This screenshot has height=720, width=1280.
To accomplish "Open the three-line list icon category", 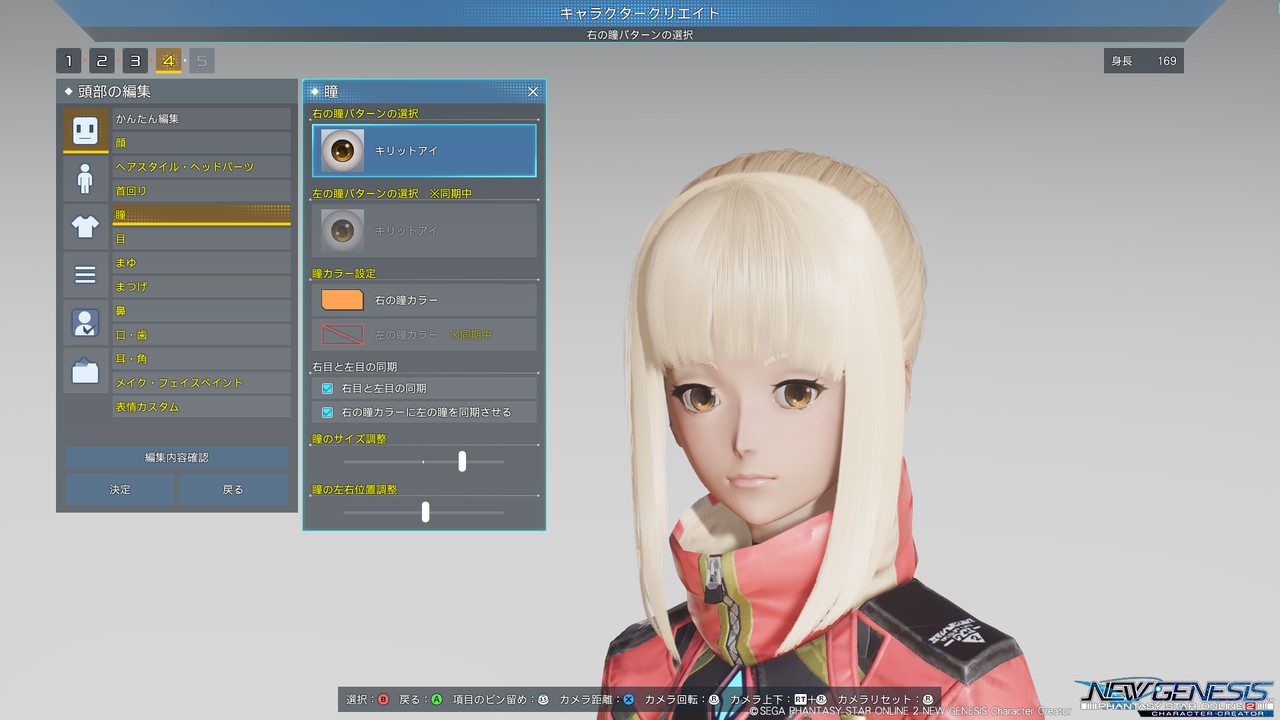I will [86, 274].
